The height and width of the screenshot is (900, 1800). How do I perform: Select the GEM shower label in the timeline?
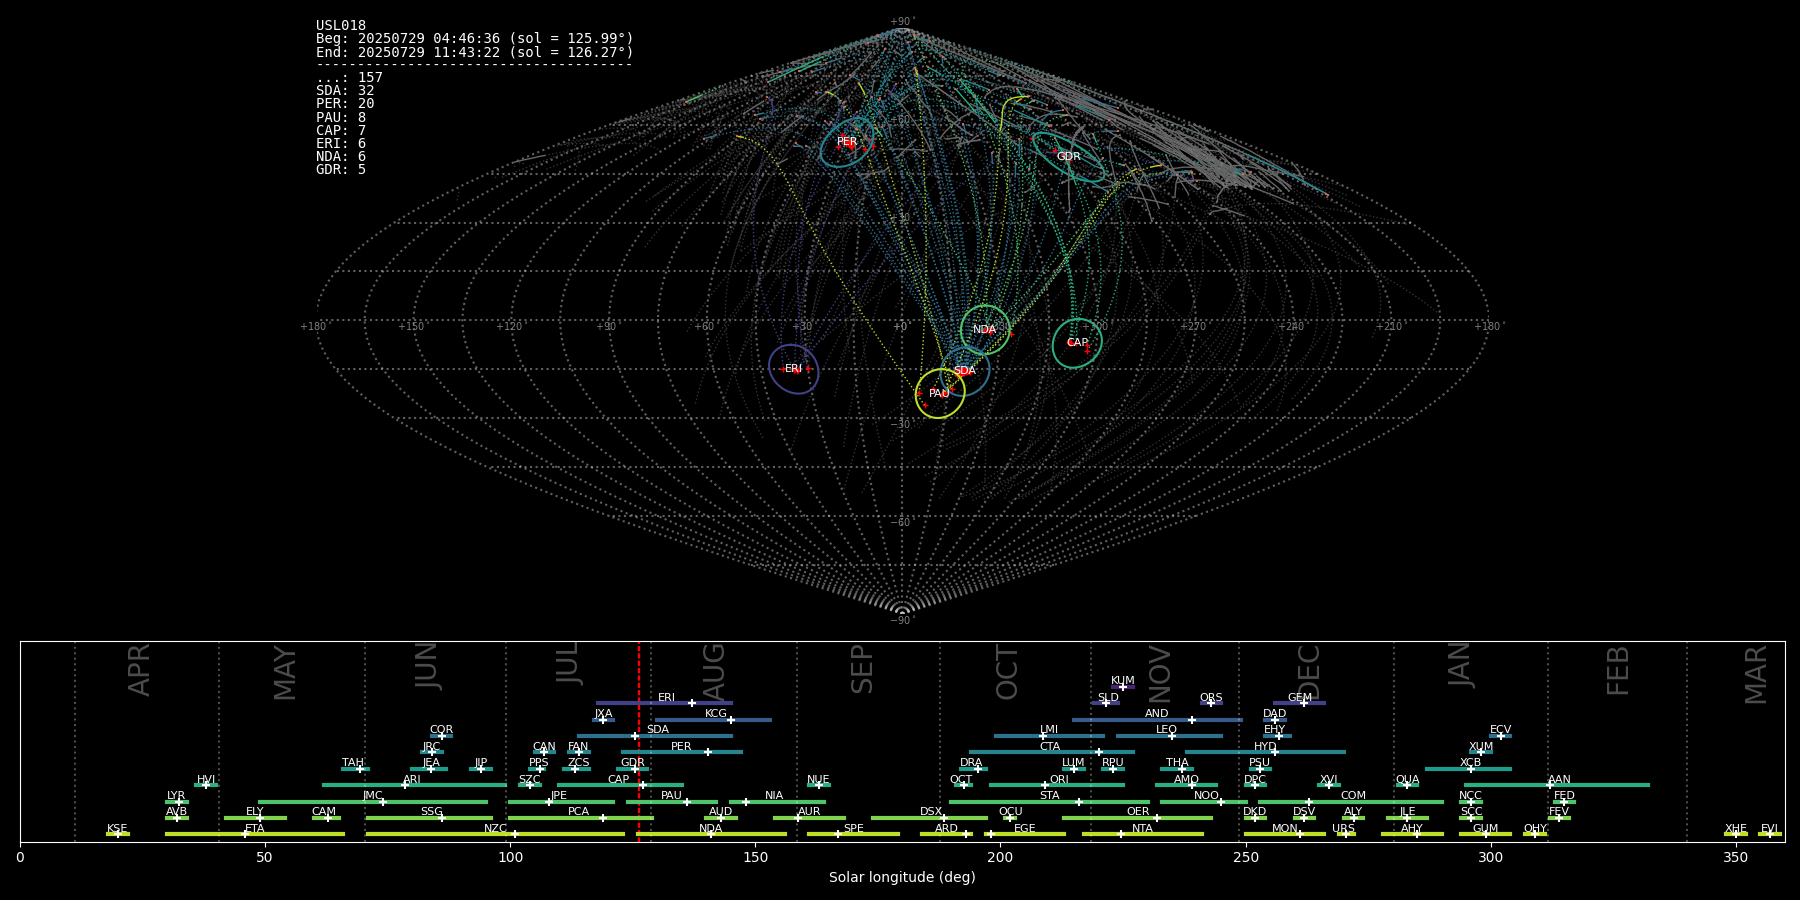[1300, 698]
